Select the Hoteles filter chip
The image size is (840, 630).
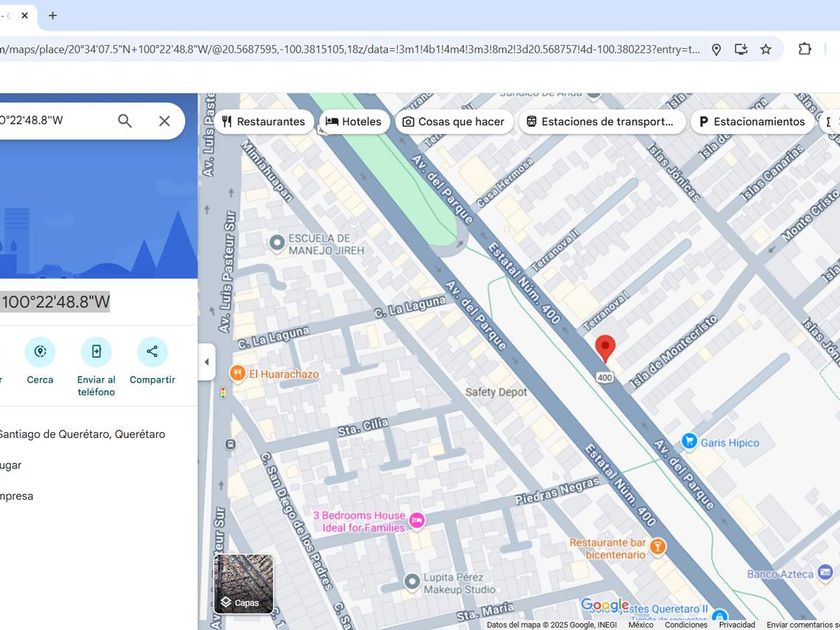pyautogui.click(x=354, y=122)
